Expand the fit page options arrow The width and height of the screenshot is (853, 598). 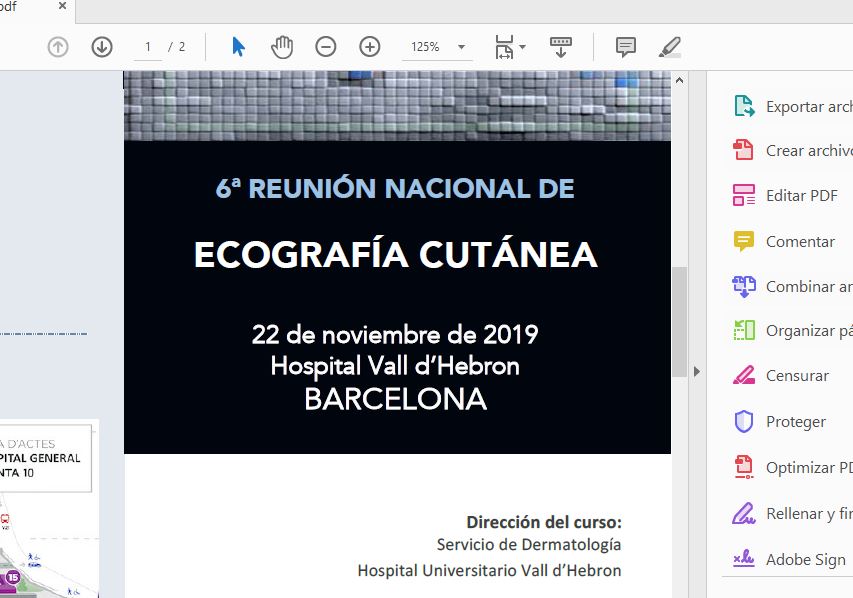coord(523,47)
